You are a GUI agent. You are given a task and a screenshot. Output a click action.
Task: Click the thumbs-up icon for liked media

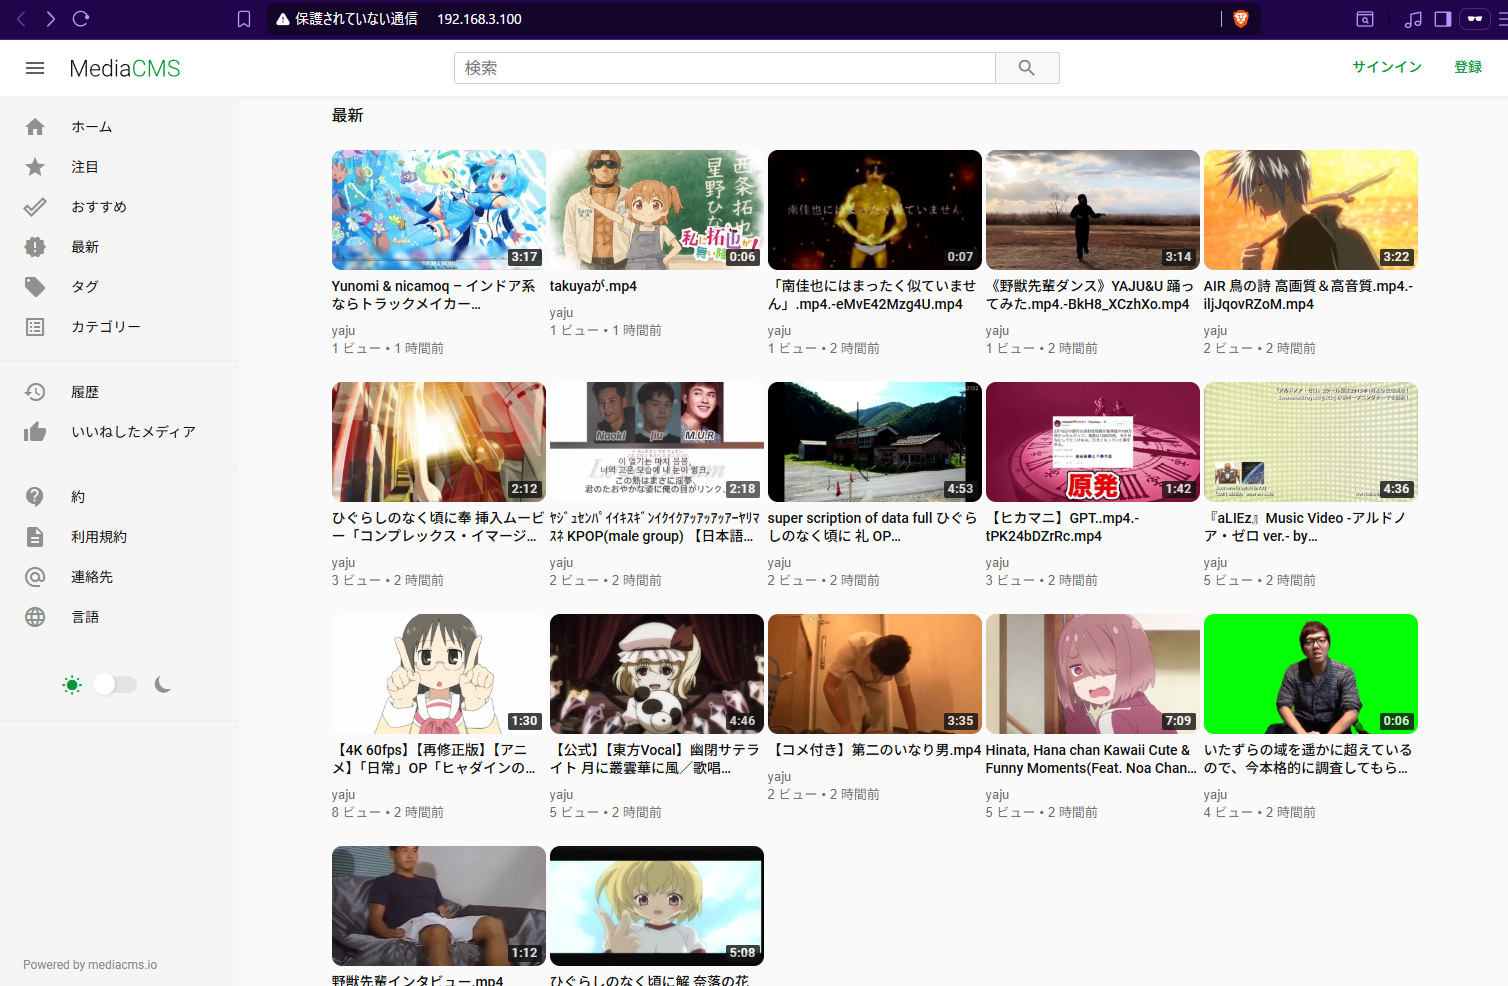(35, 431)
